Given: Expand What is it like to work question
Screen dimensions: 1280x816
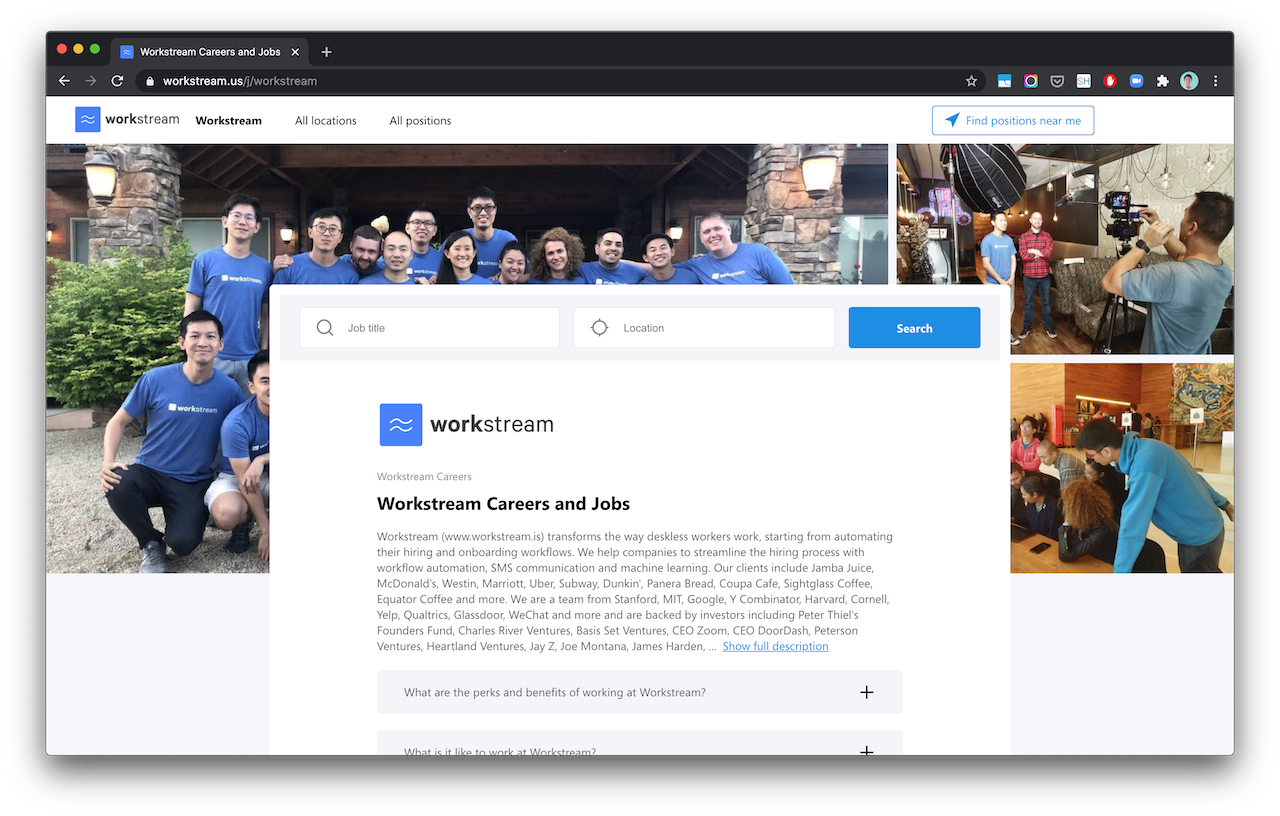Looking at the screenshot, I should pos(640,743).
